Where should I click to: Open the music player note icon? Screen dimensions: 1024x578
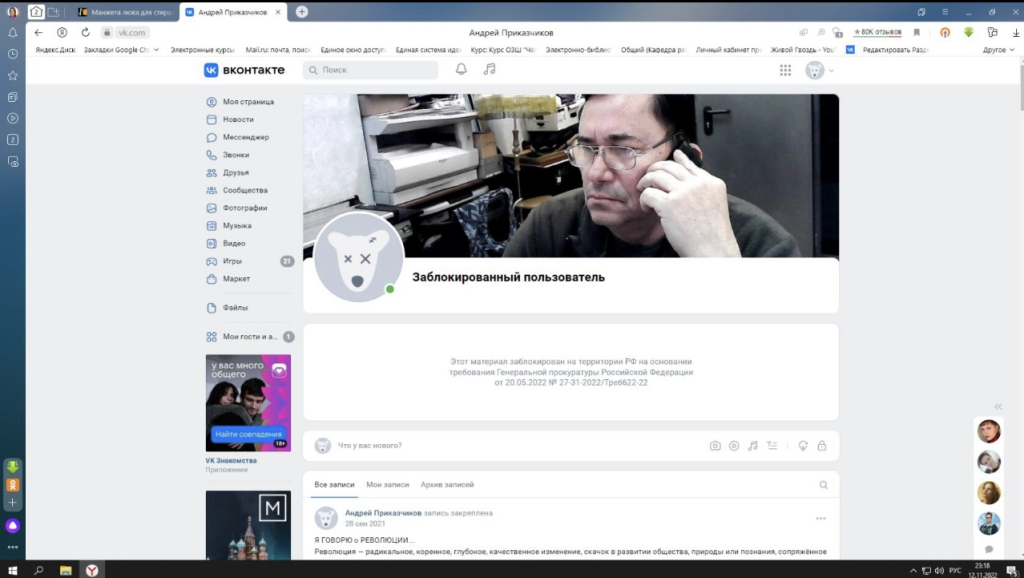click(489, 70)
